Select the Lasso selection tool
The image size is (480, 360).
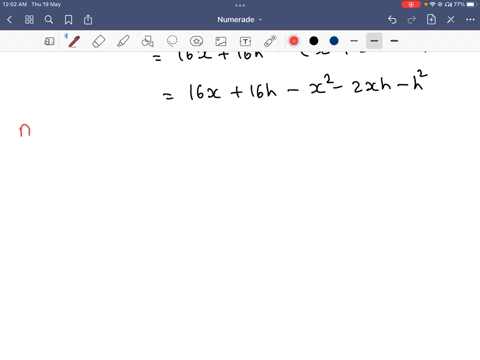click(172, 41)
